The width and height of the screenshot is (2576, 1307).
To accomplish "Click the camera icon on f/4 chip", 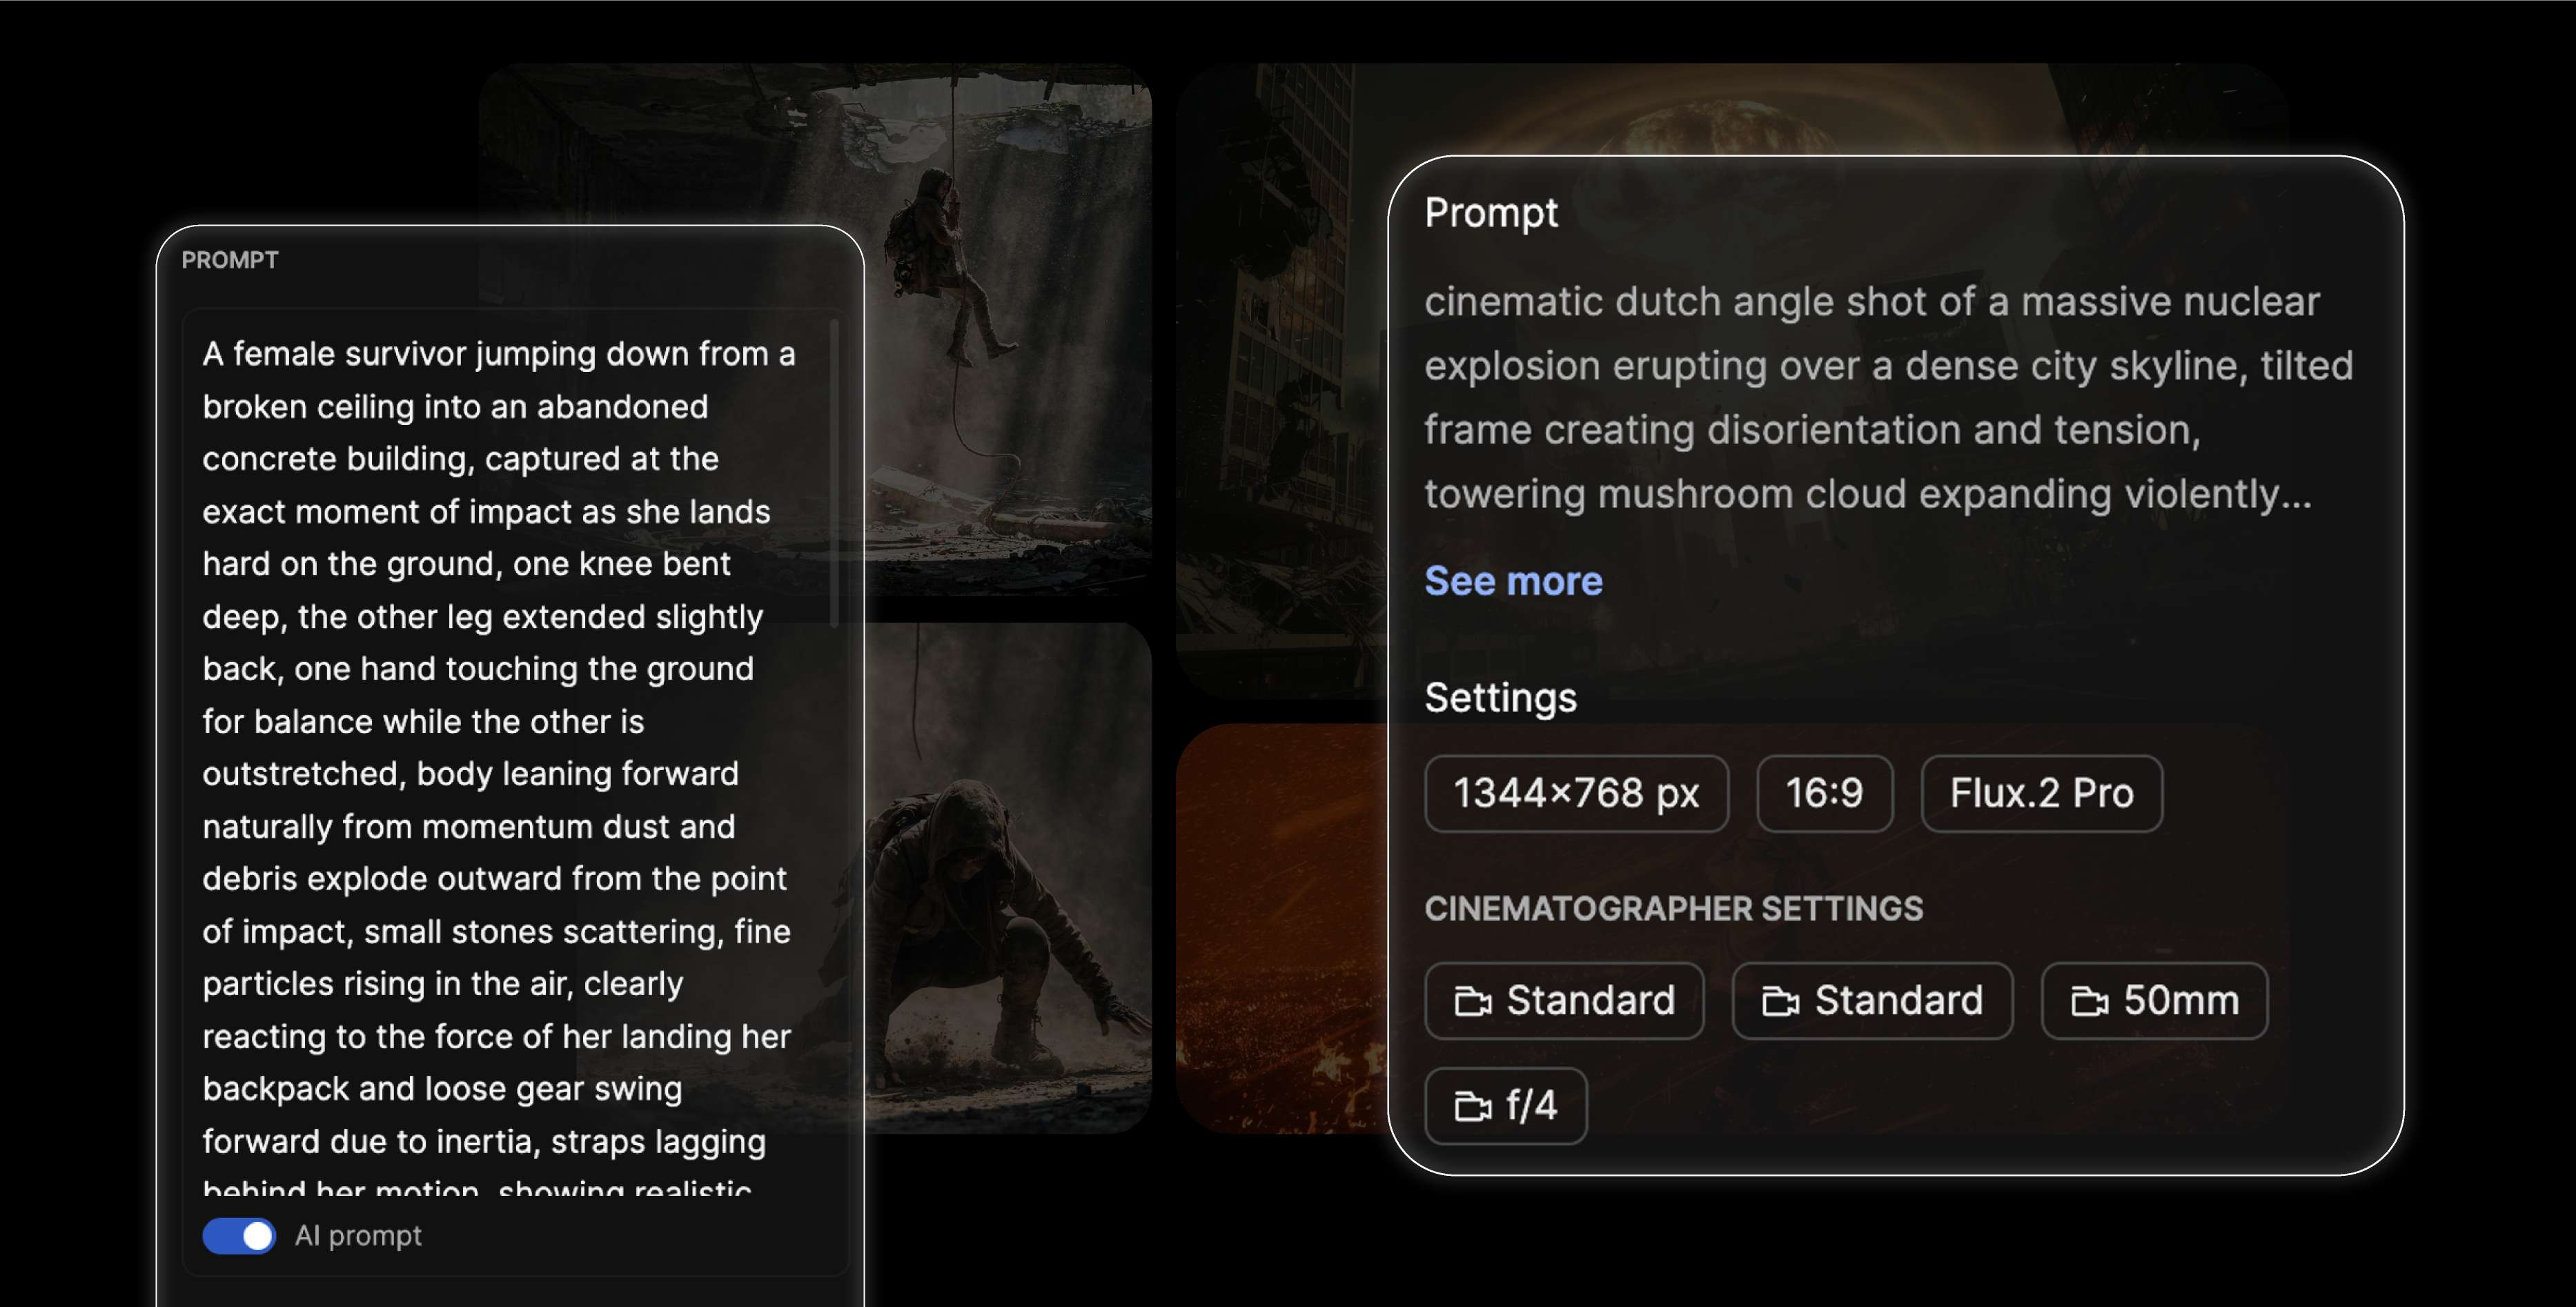I will [x=1472, y=1107].
